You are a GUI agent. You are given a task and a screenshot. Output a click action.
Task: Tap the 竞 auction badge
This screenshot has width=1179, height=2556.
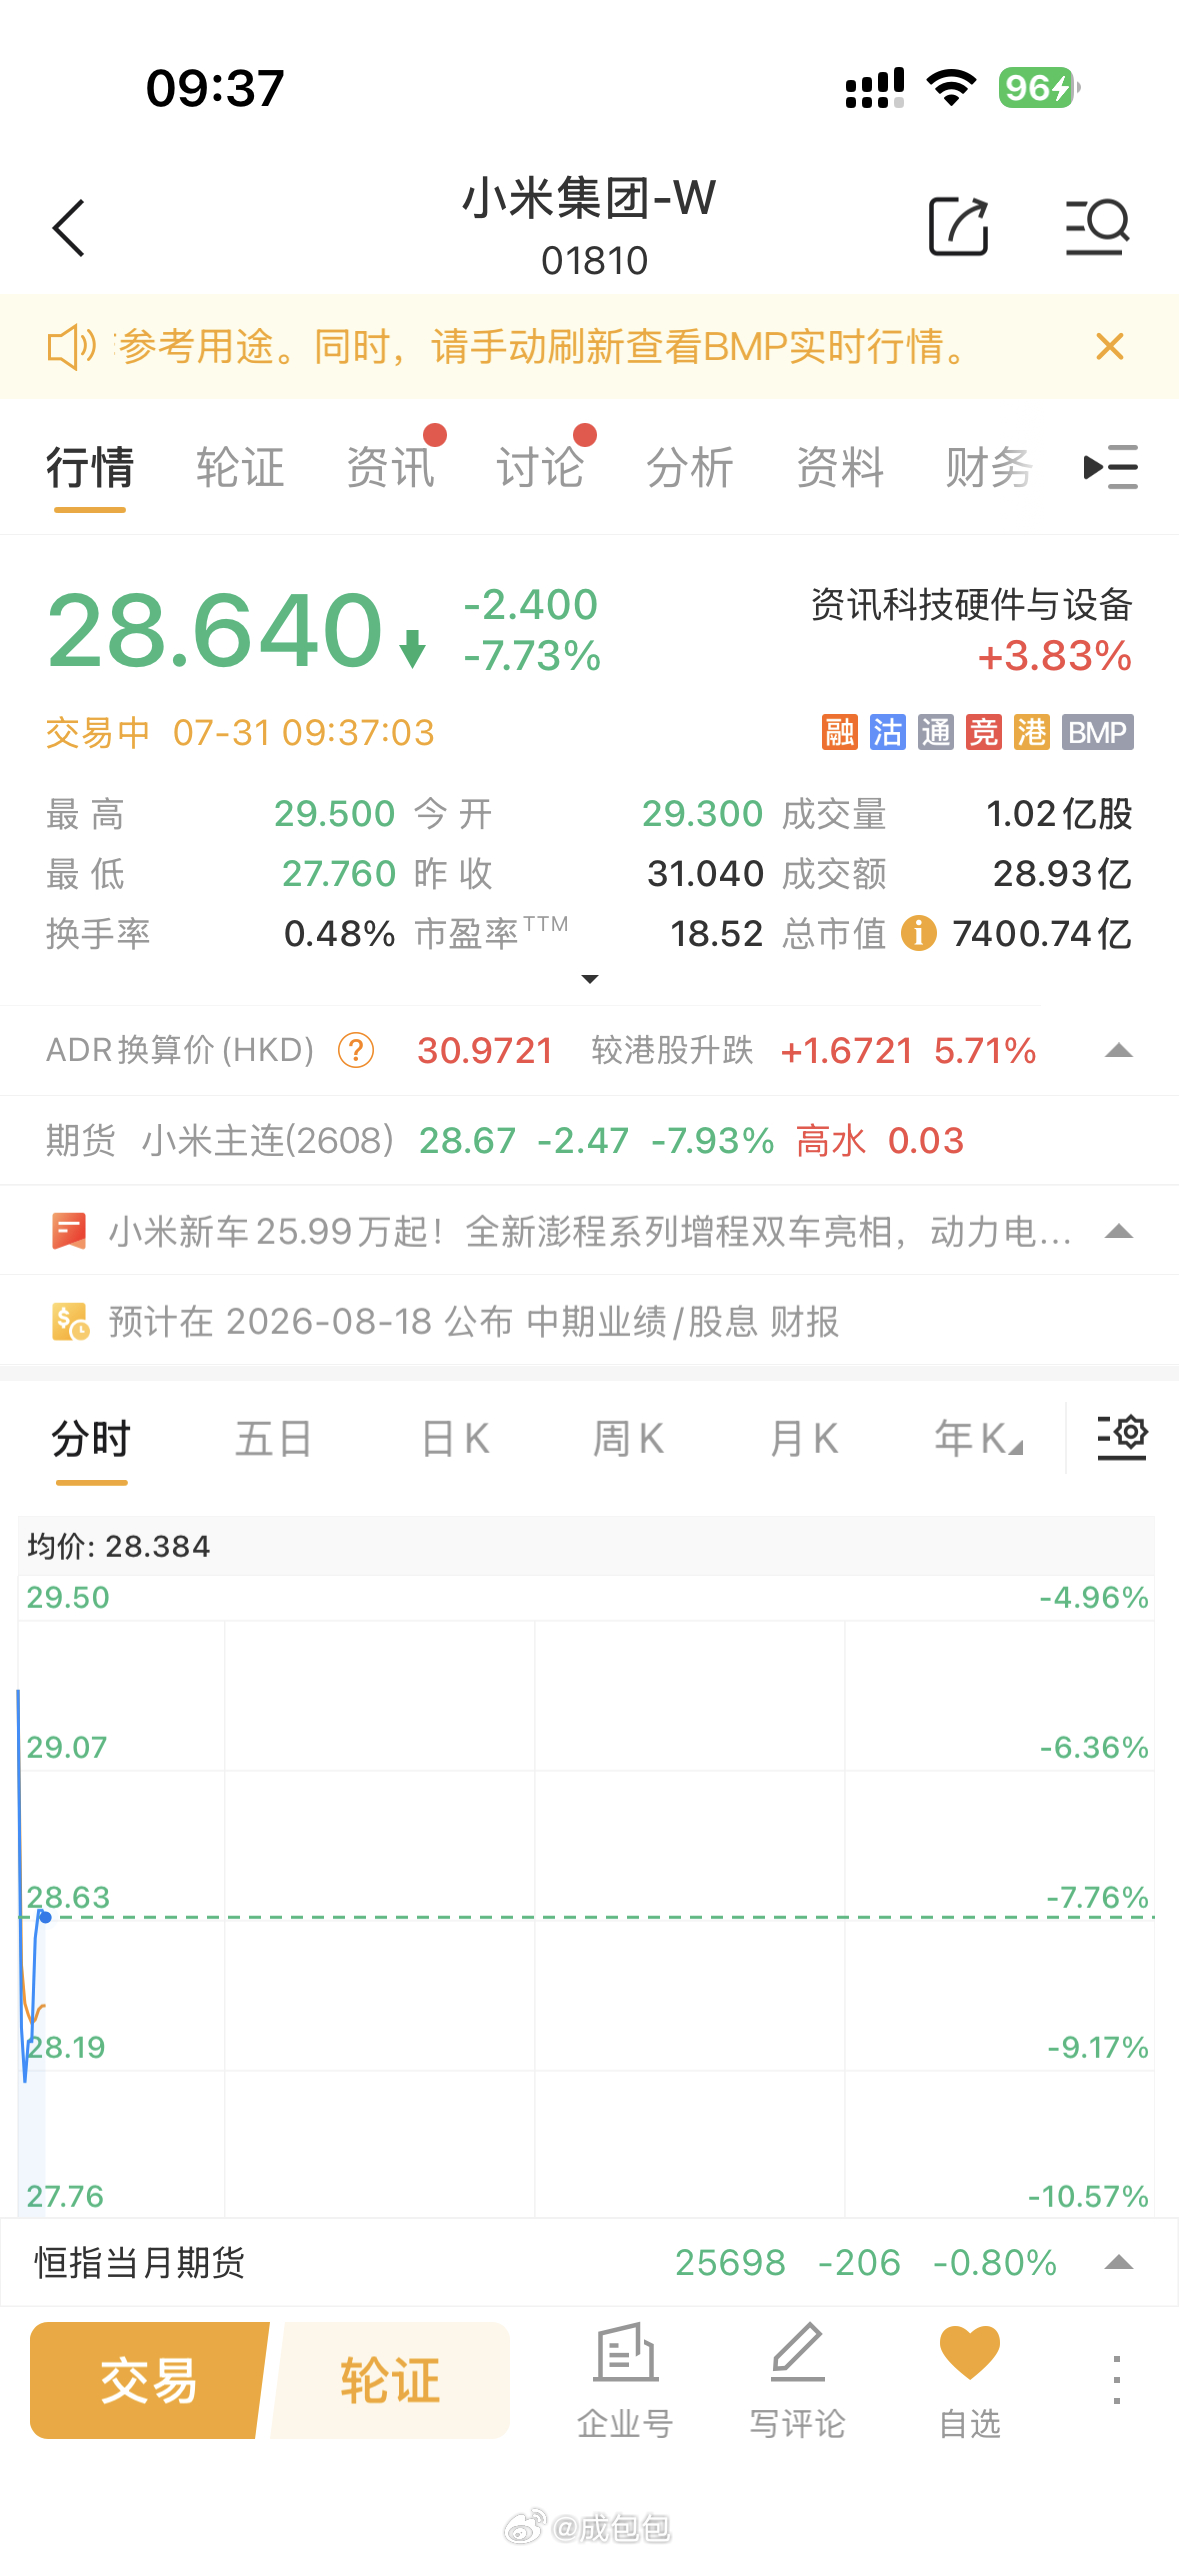coord(984,732)
